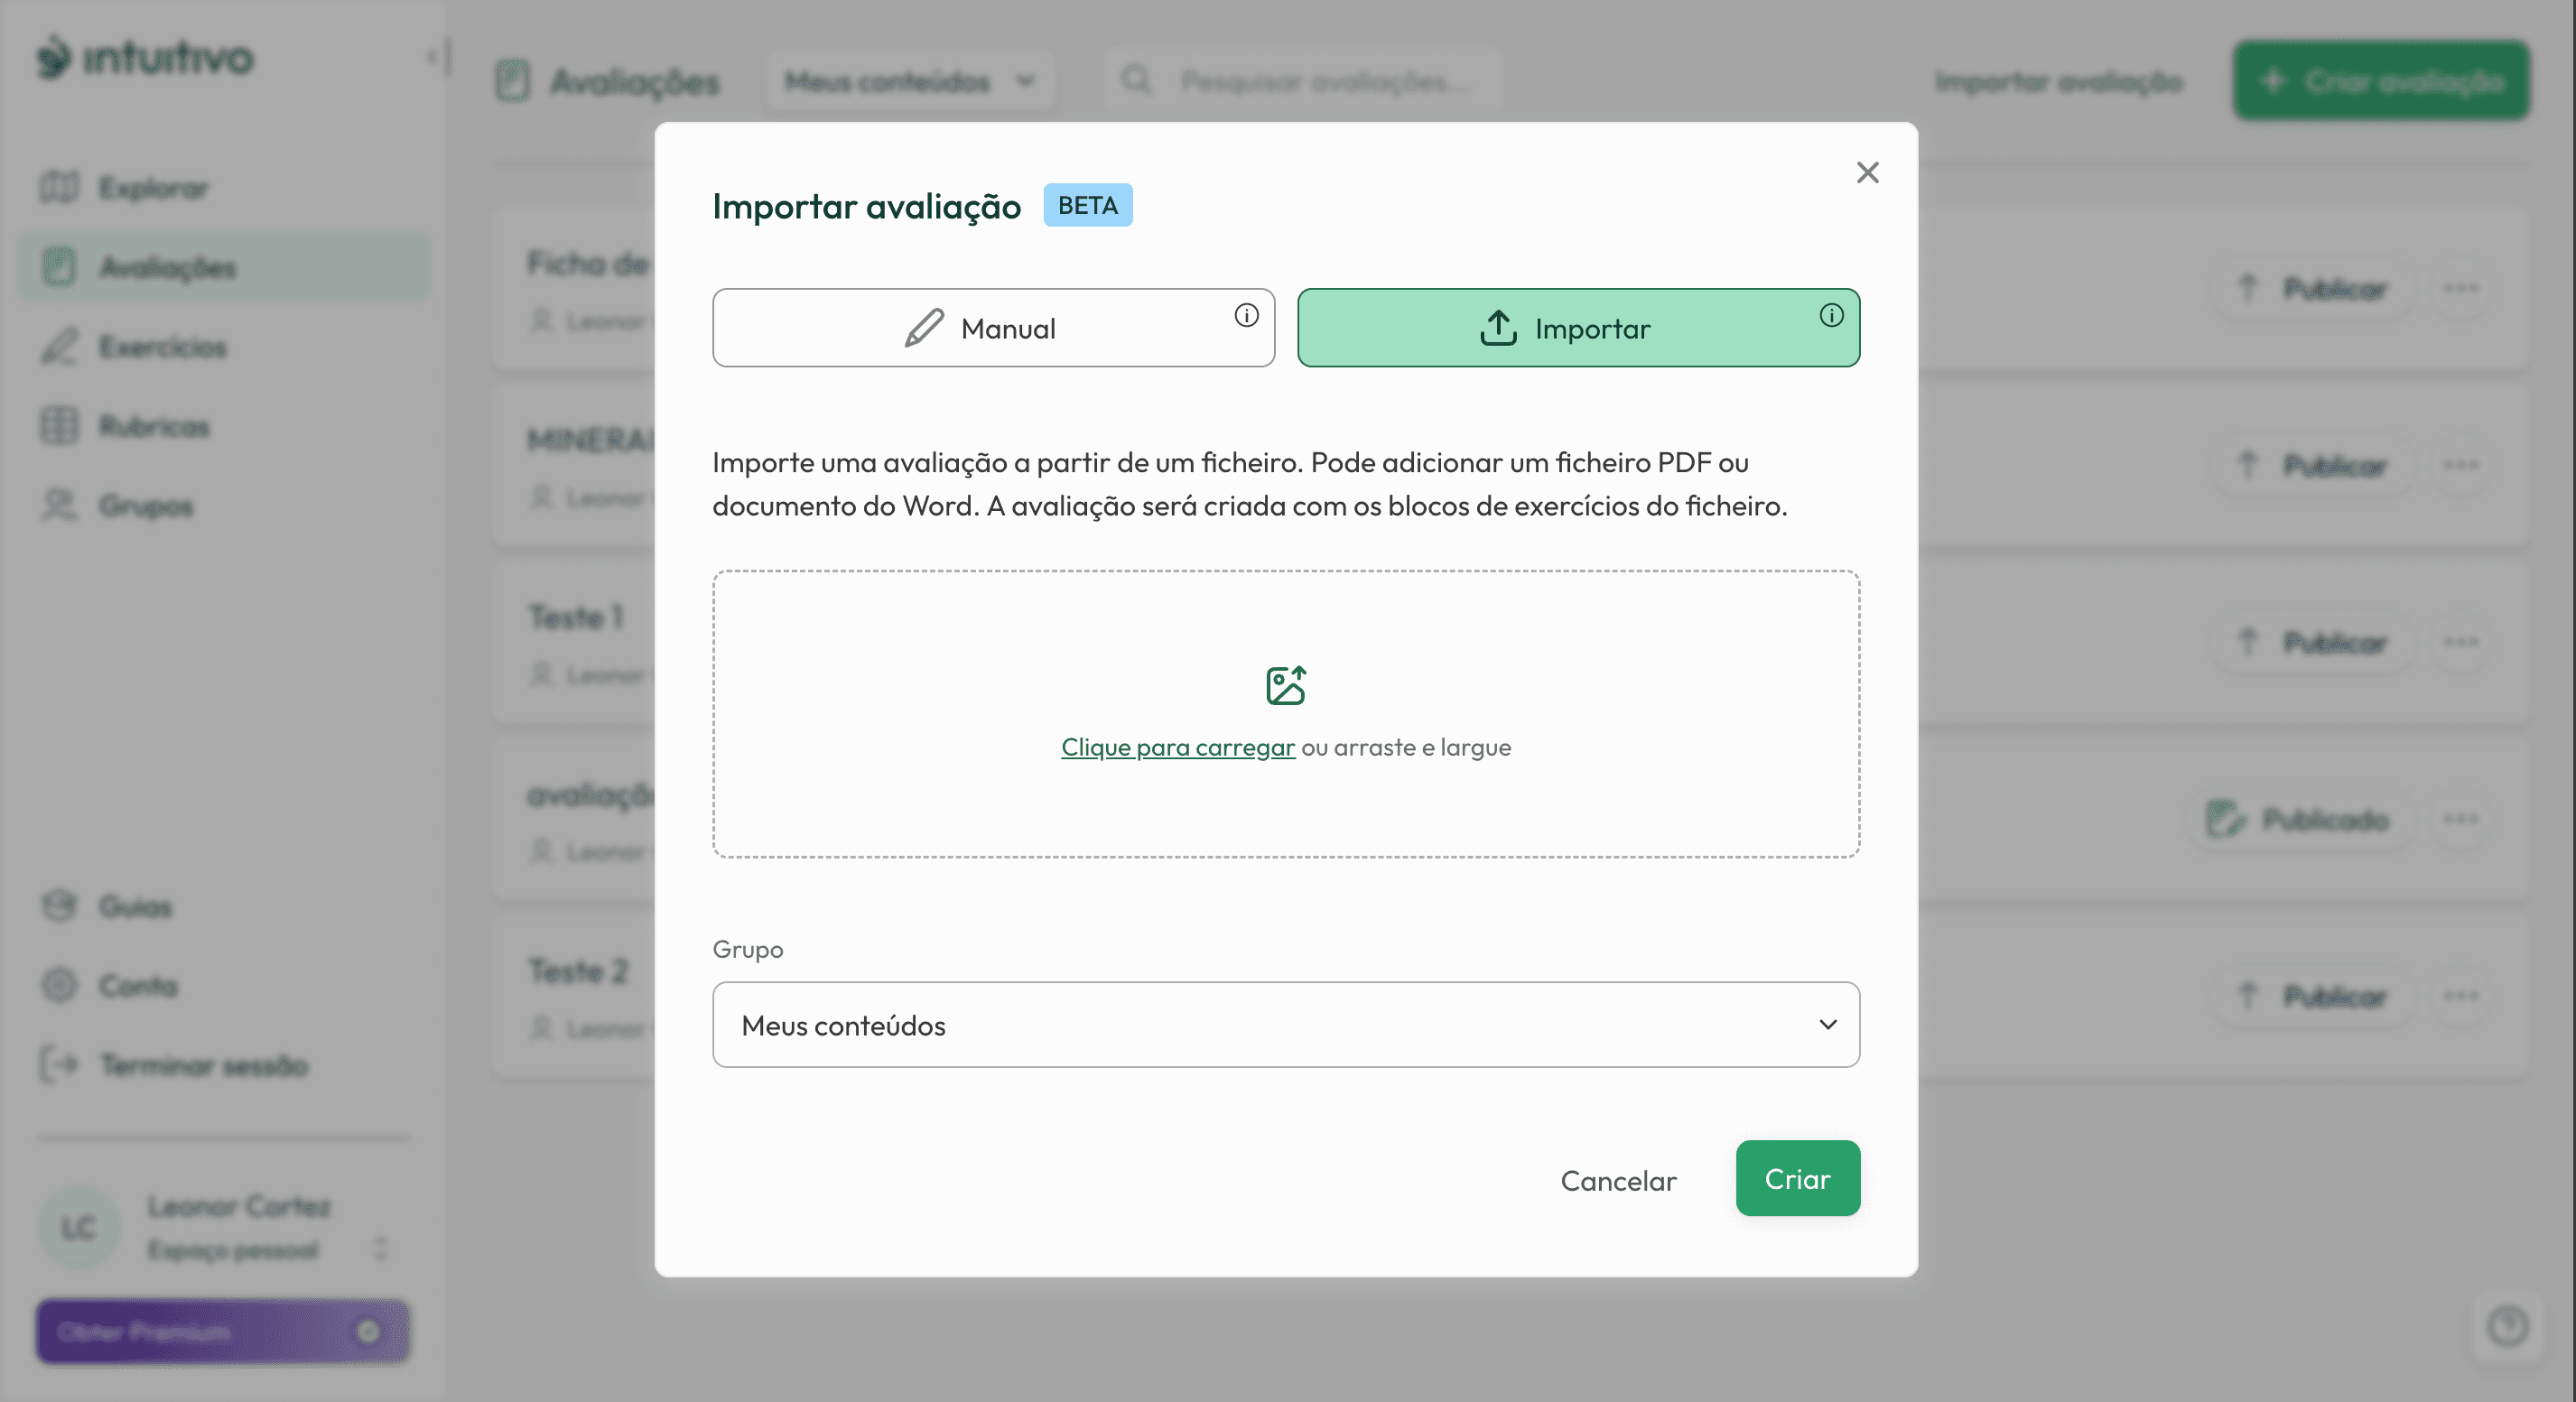Click the intuitivo logo
2576x1402 pixels.
pos(146,58)
